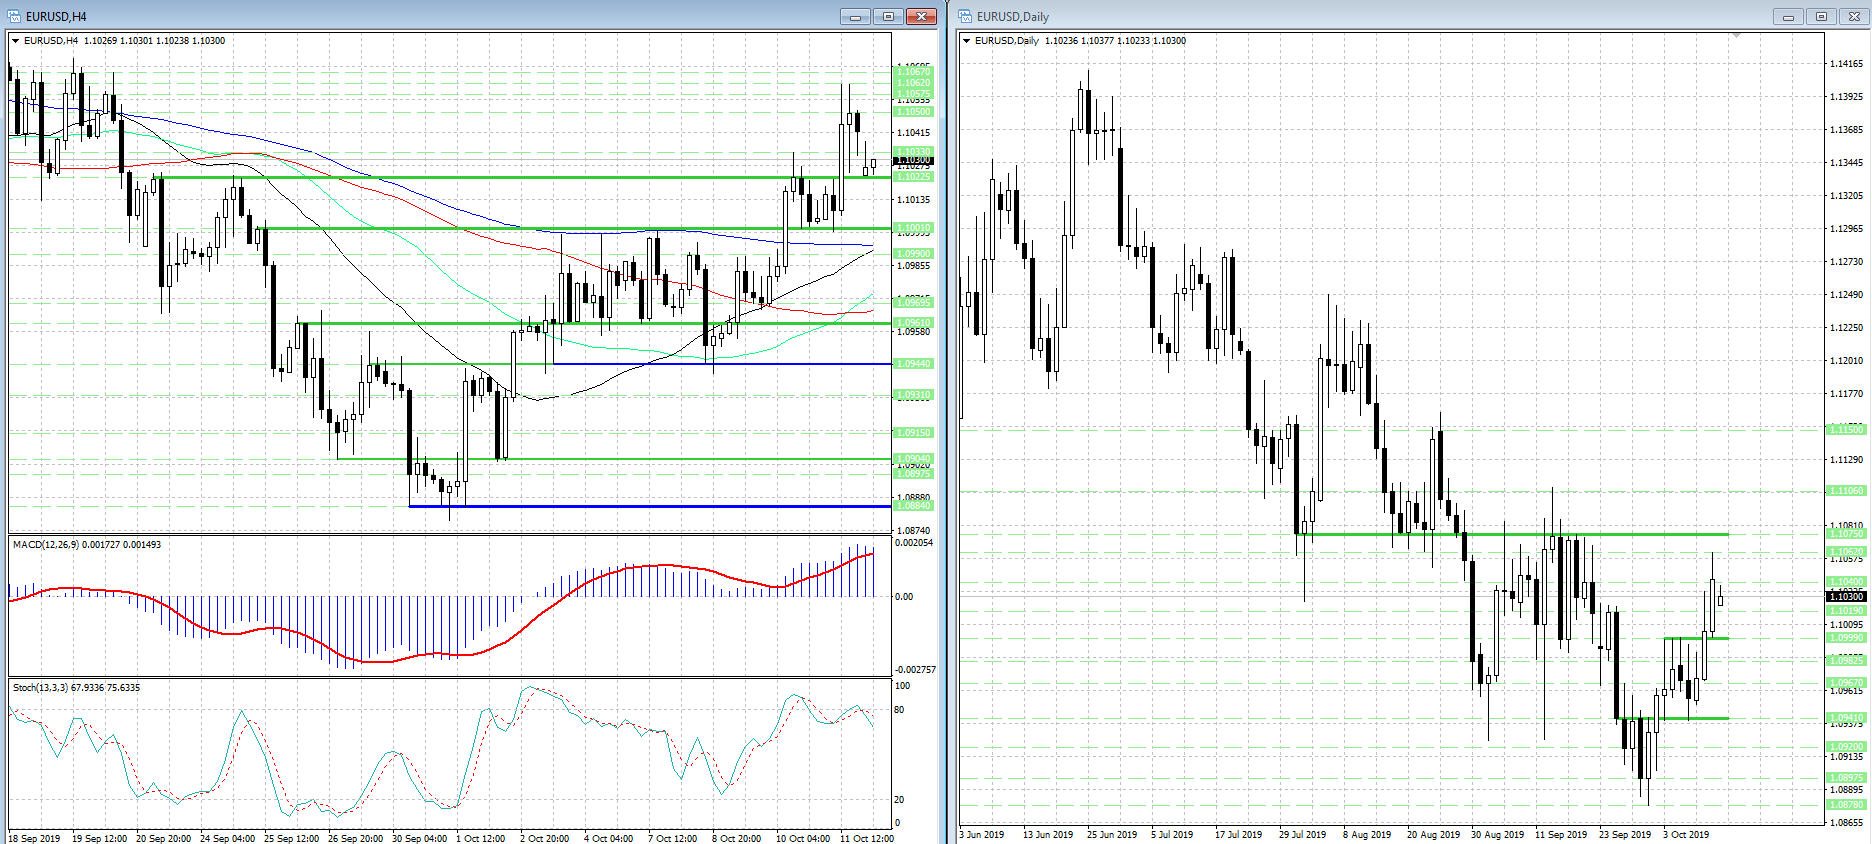Click the 1.10300 current price label on Daily axis

[x=1846, y=597]
